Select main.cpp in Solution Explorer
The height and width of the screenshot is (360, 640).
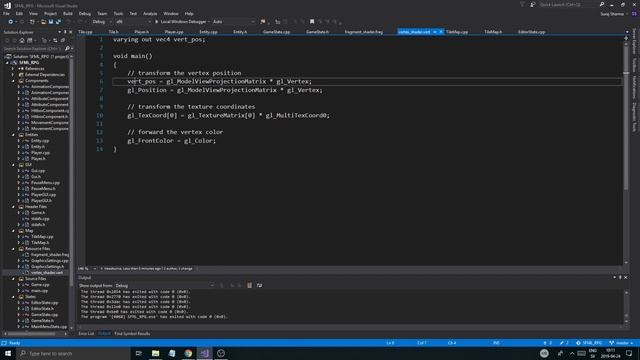pos(40,291)
